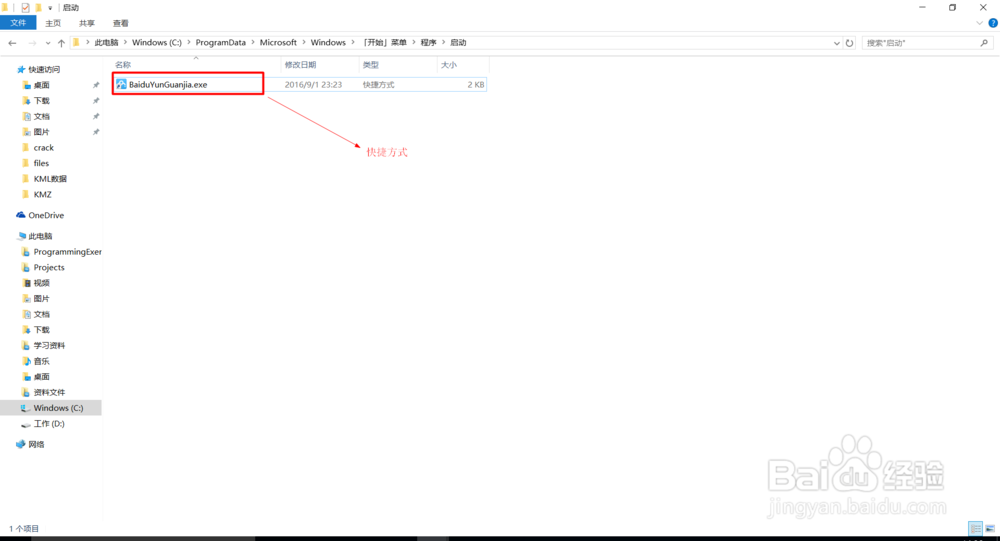
Task: Open 学习资料 folder under 此电脑
Action: (x=49, y=346)
